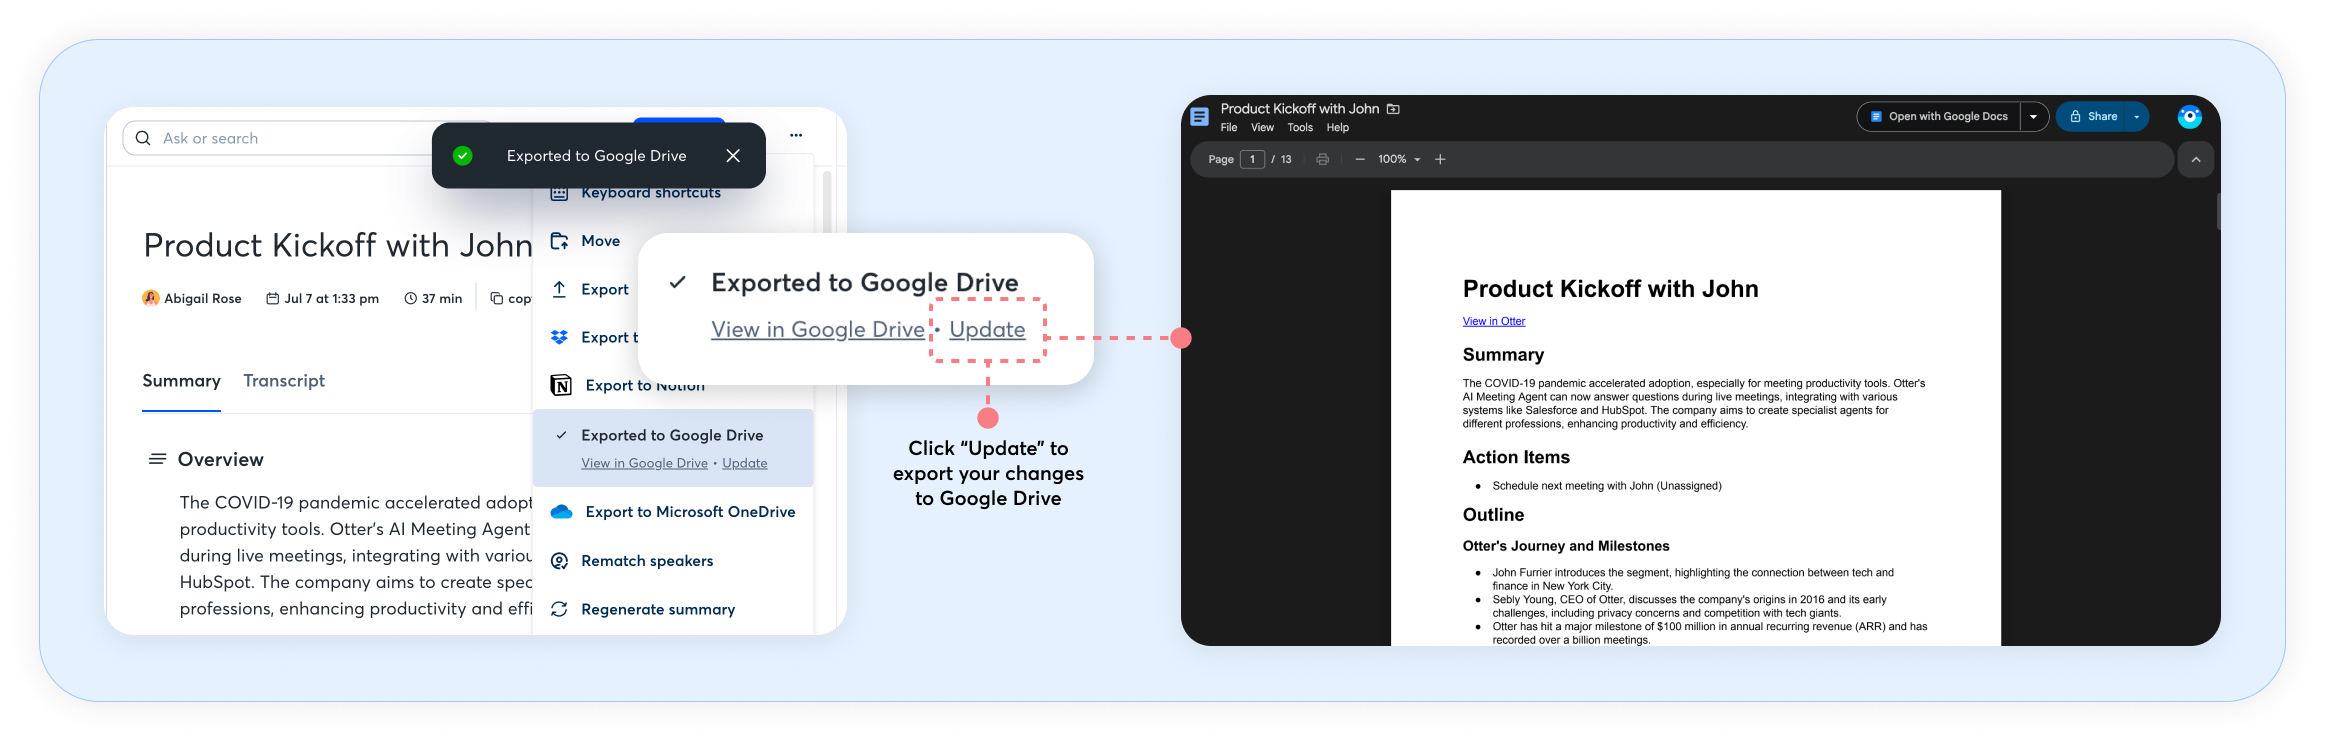
Task: Click the print icon in the viewer toolbar
Action: (1322, 159)
